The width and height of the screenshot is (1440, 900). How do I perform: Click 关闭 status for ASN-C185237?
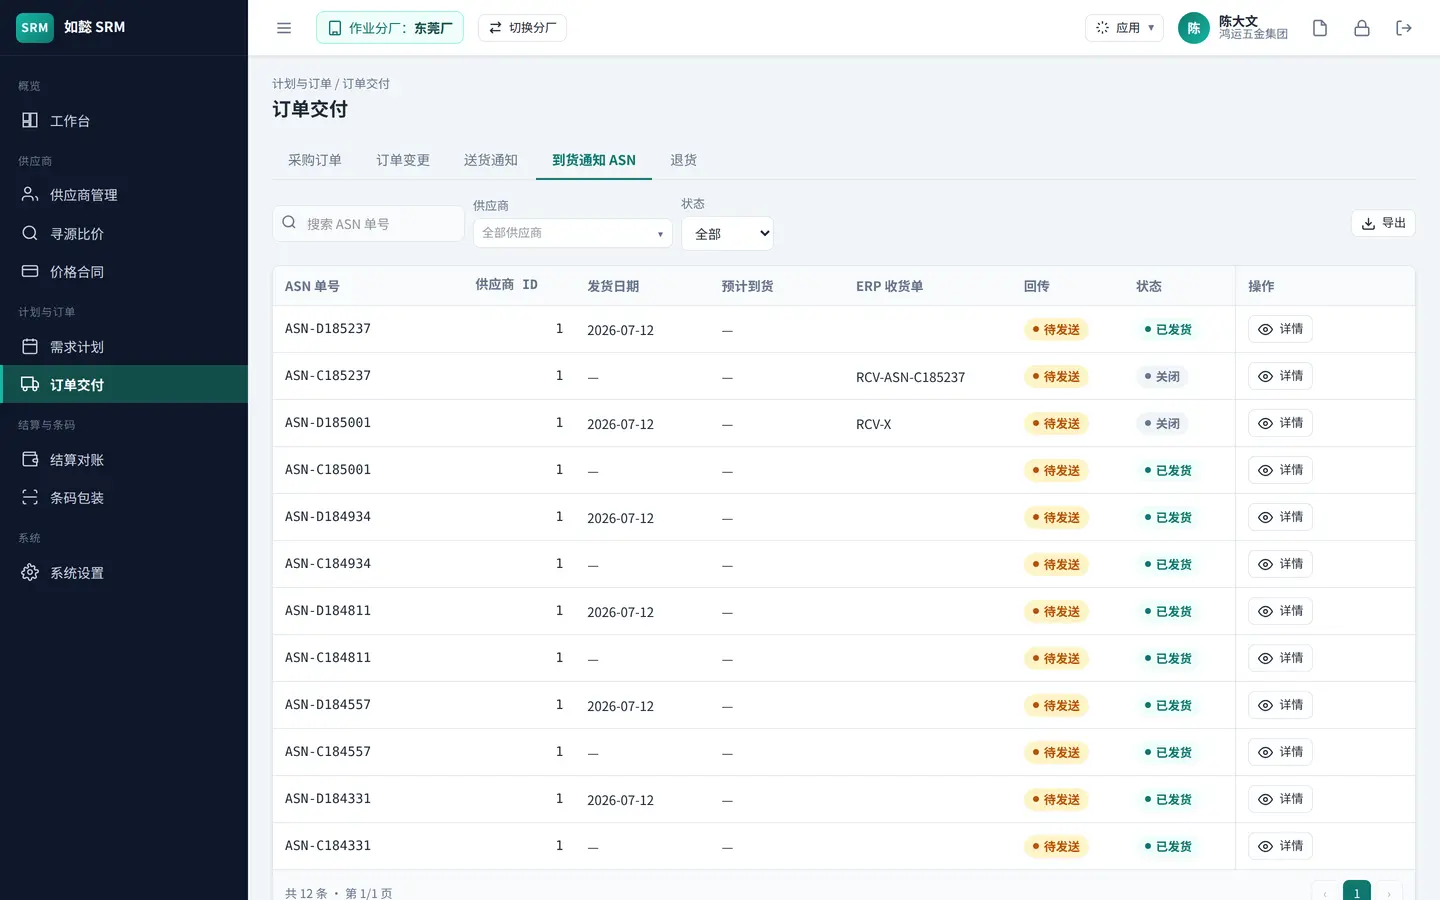(x=1162, y=376)
